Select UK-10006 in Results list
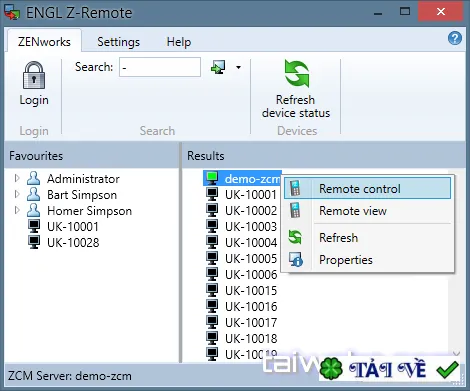Viewport: 470px width, 391px height. click(x=251, y=275)
